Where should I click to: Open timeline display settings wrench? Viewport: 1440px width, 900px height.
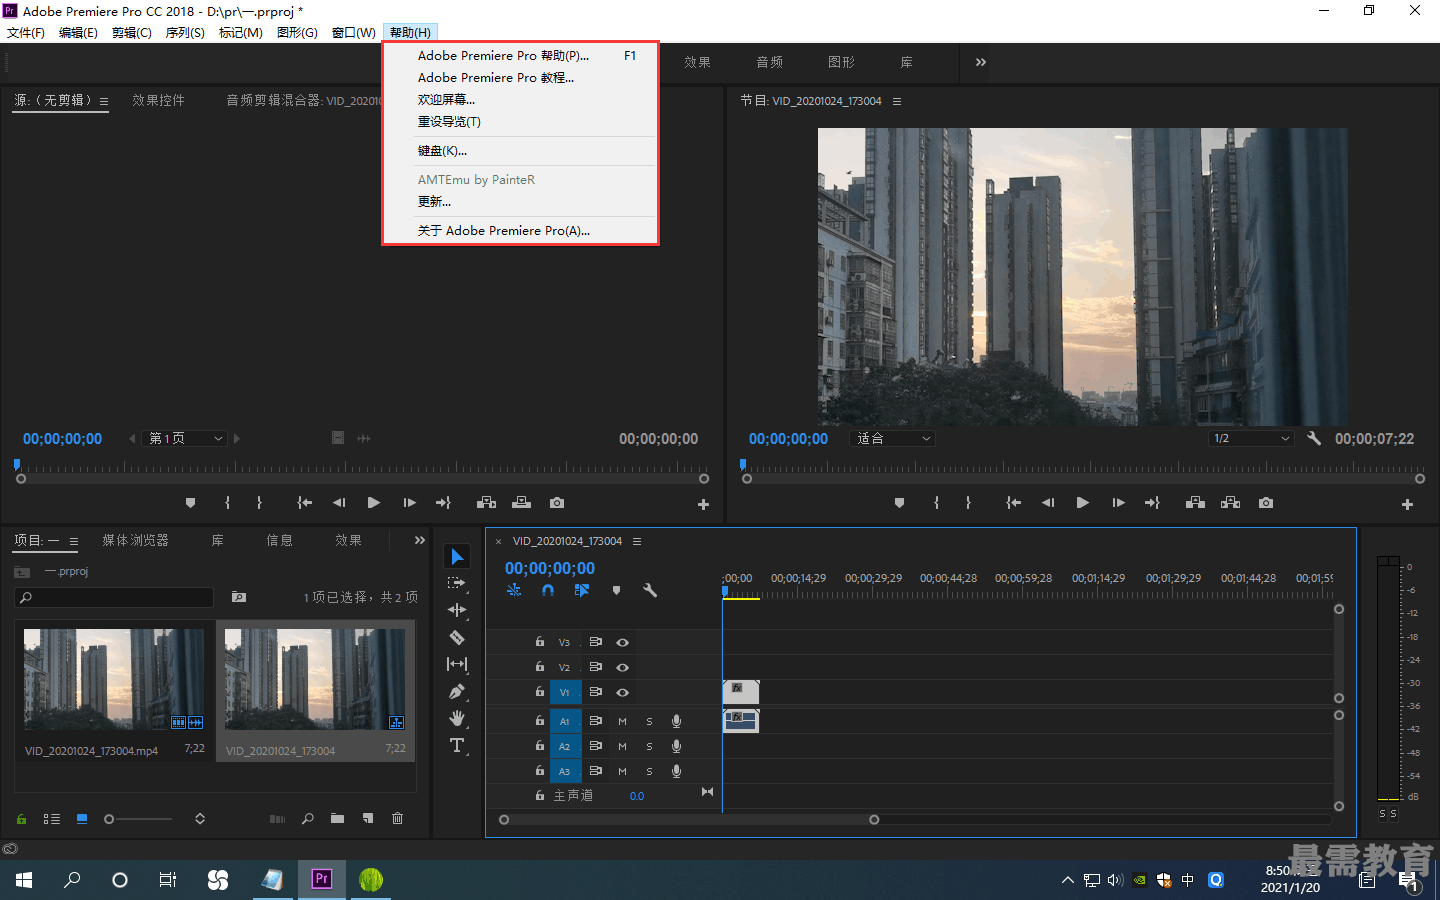[x=650, y=591]
